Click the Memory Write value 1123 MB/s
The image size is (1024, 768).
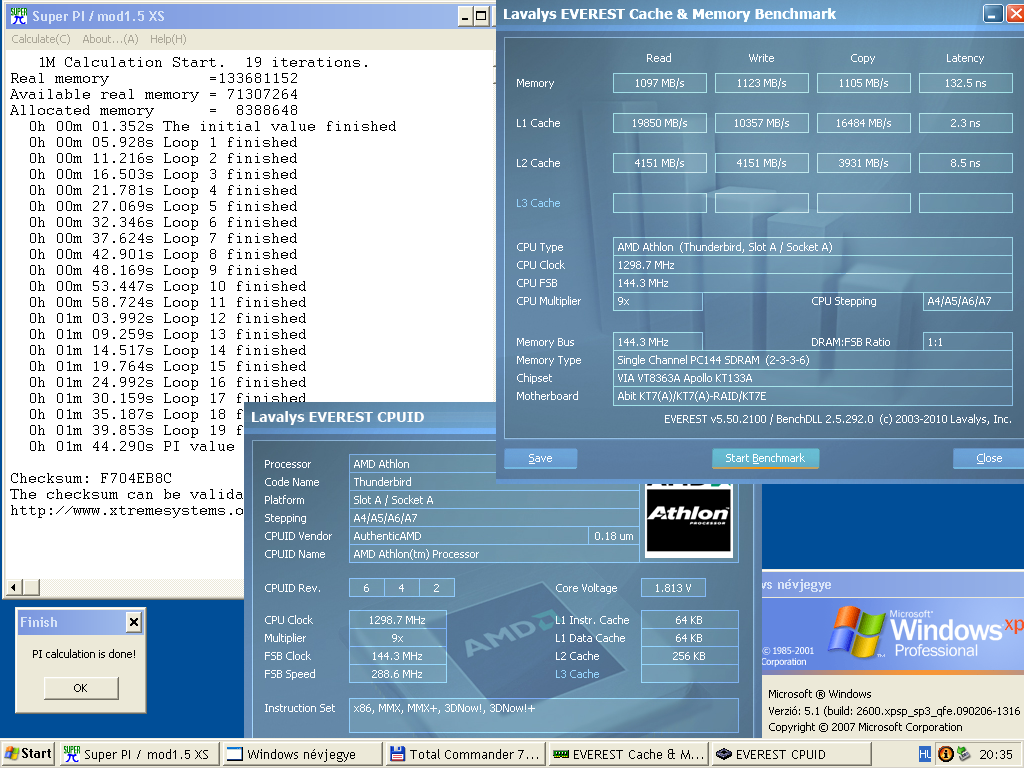tap(761, 83)
